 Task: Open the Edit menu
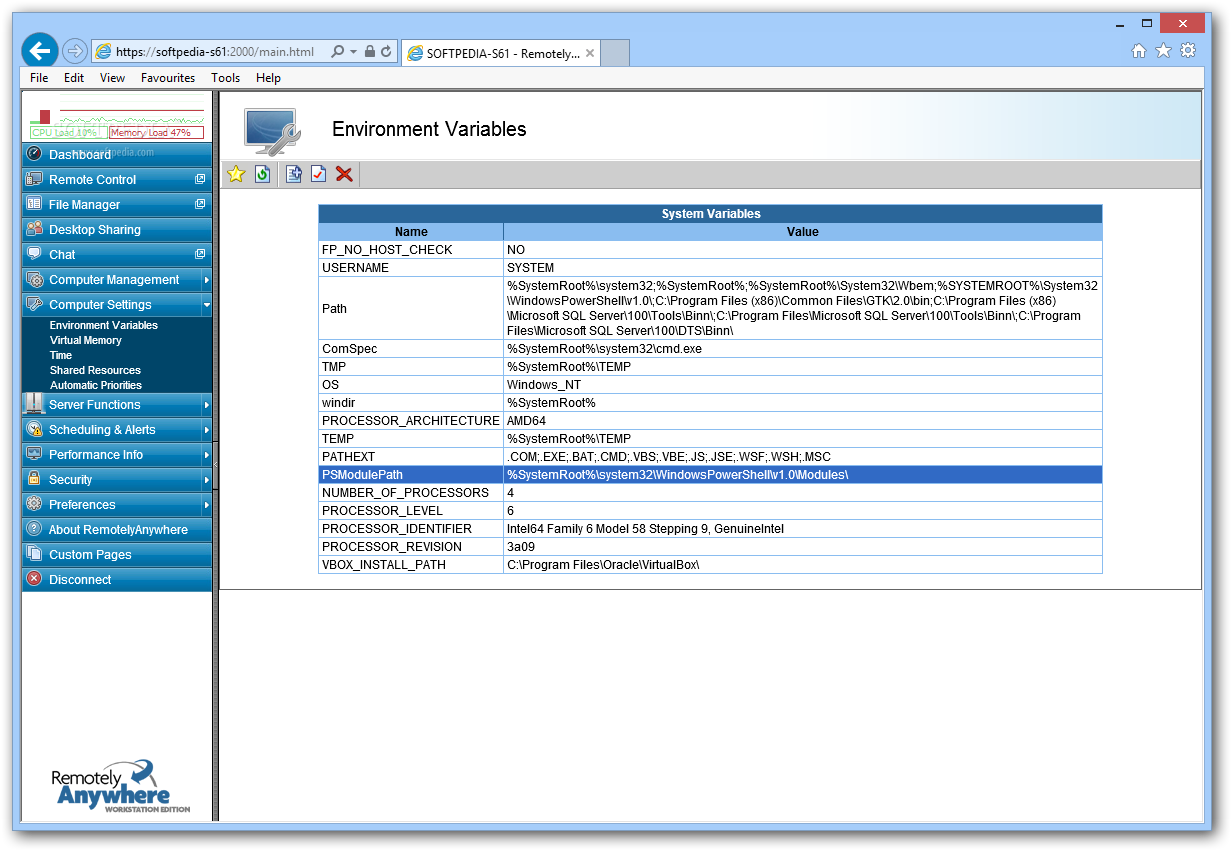pos(74,78)
